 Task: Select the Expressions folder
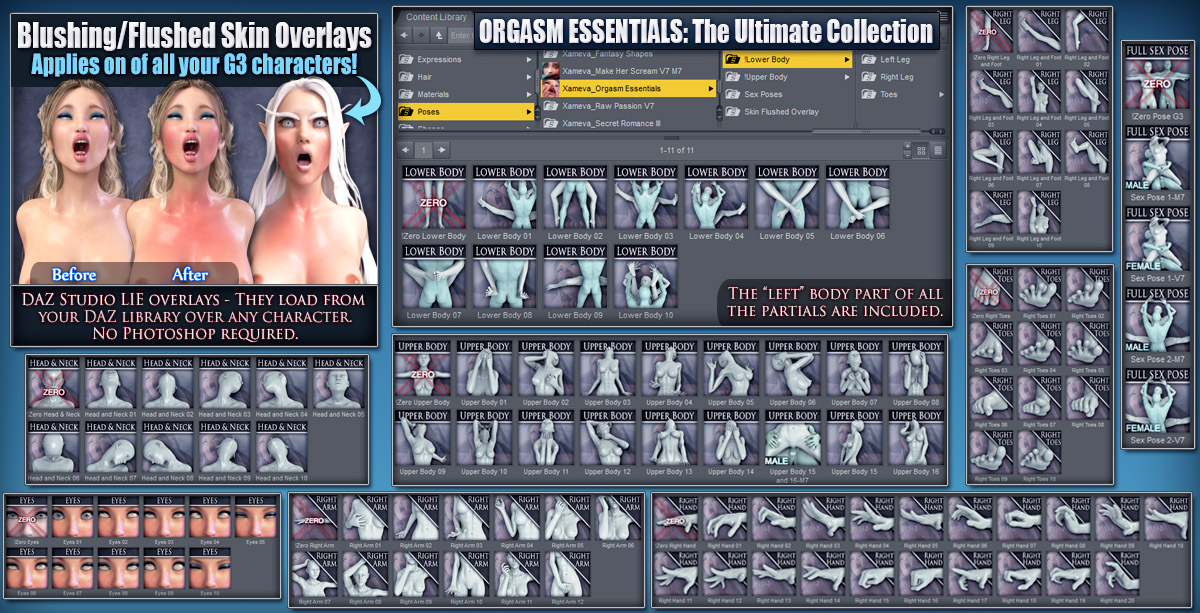click(x=466, y=60)
